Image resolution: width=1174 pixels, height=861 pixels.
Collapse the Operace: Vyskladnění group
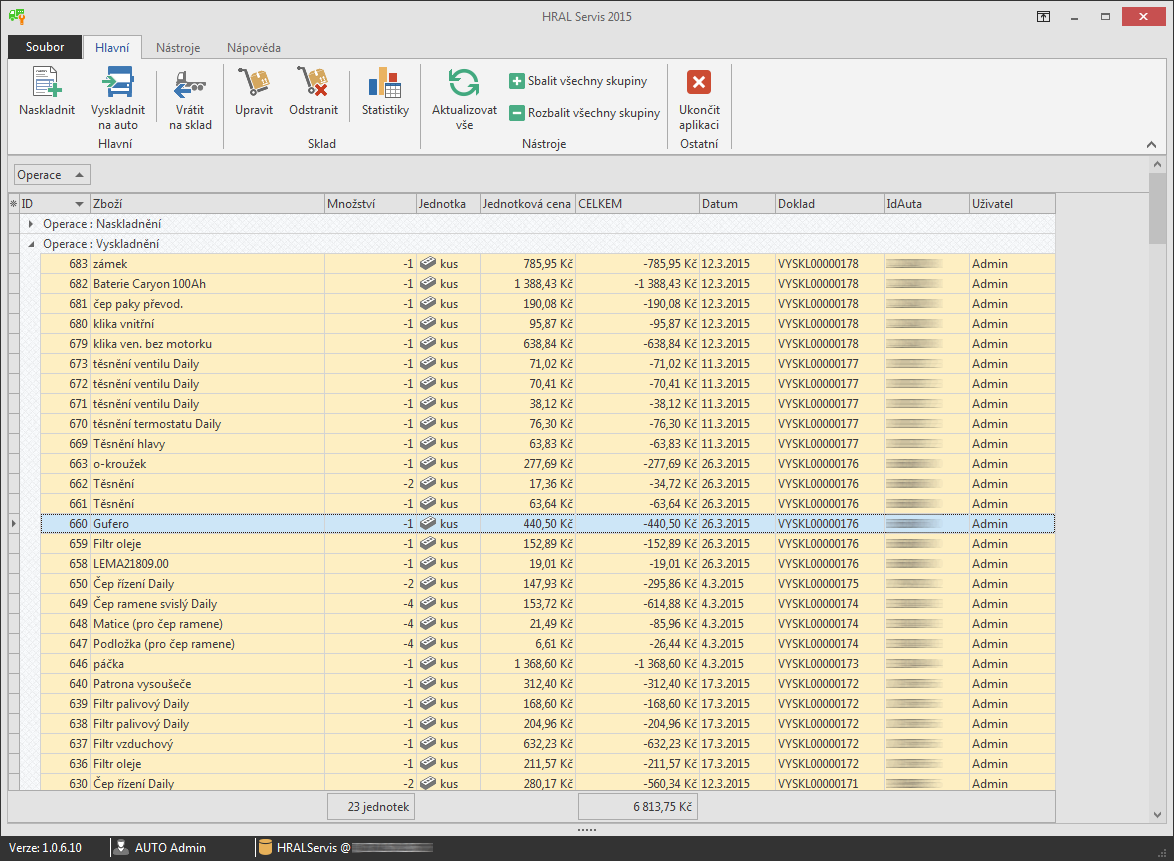coord(31,244)
